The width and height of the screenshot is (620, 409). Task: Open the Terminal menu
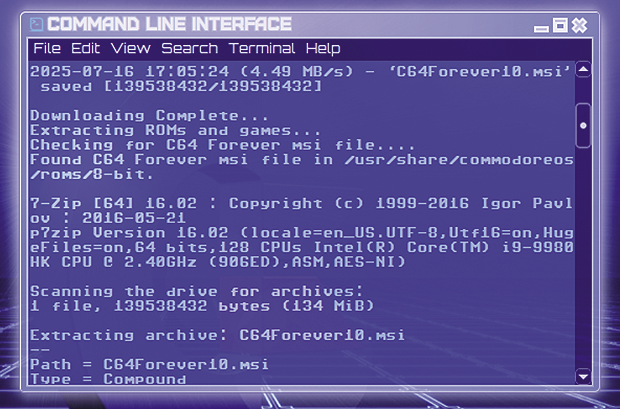point(262,49)
